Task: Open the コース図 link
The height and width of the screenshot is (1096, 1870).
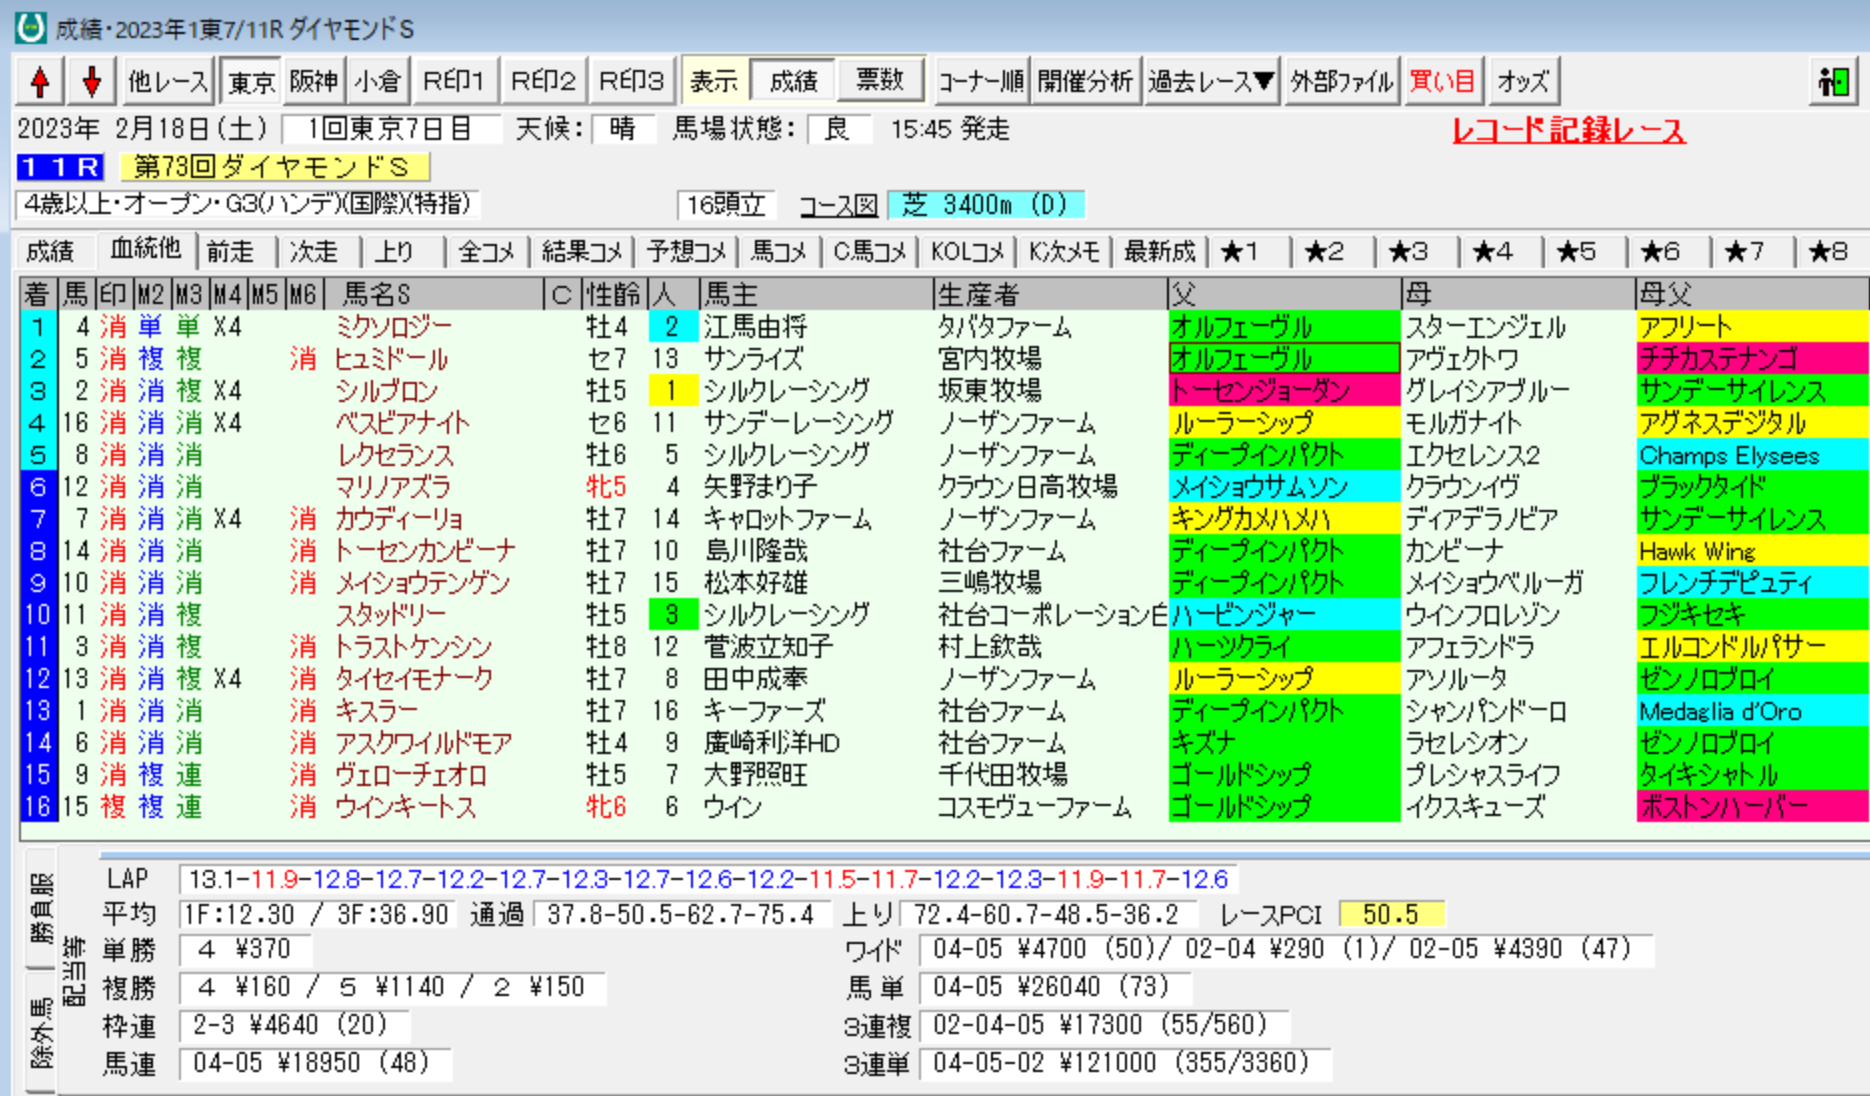Action: click(838, 205)
